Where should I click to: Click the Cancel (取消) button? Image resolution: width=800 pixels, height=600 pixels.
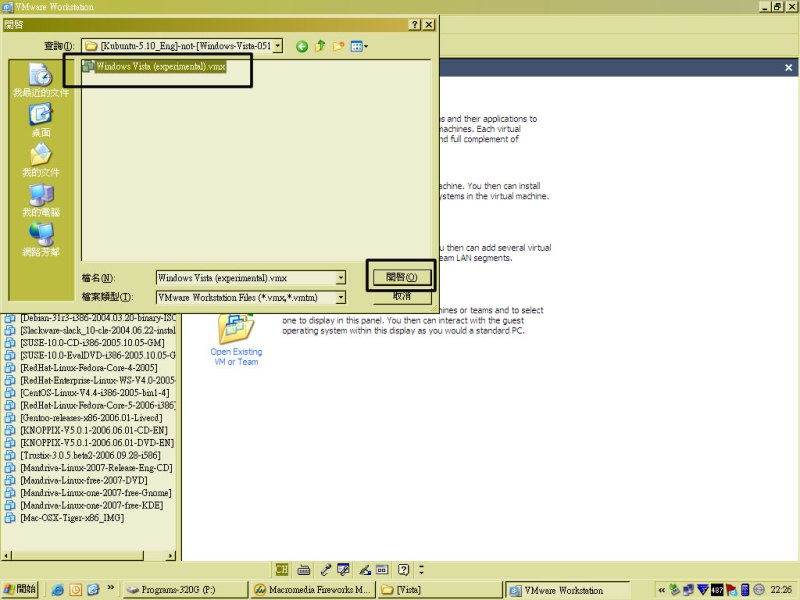[x=402, y=296]
